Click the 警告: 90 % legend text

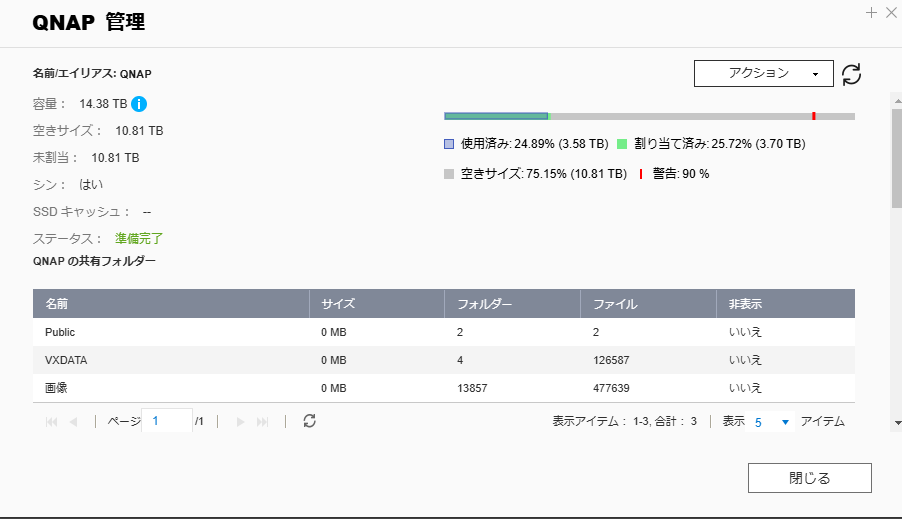click(681, 174)
